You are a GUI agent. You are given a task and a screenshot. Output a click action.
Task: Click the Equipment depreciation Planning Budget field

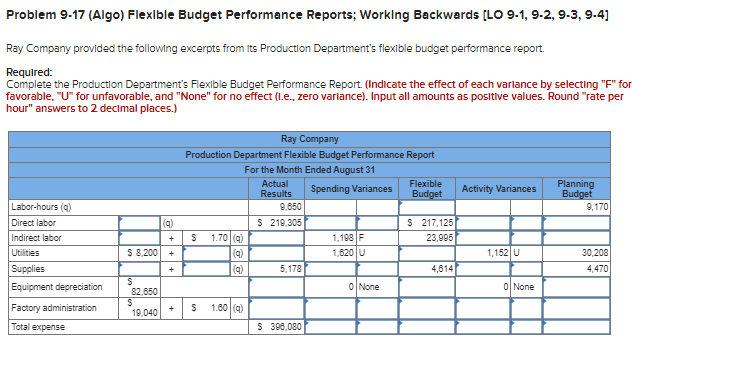[576, 287]
